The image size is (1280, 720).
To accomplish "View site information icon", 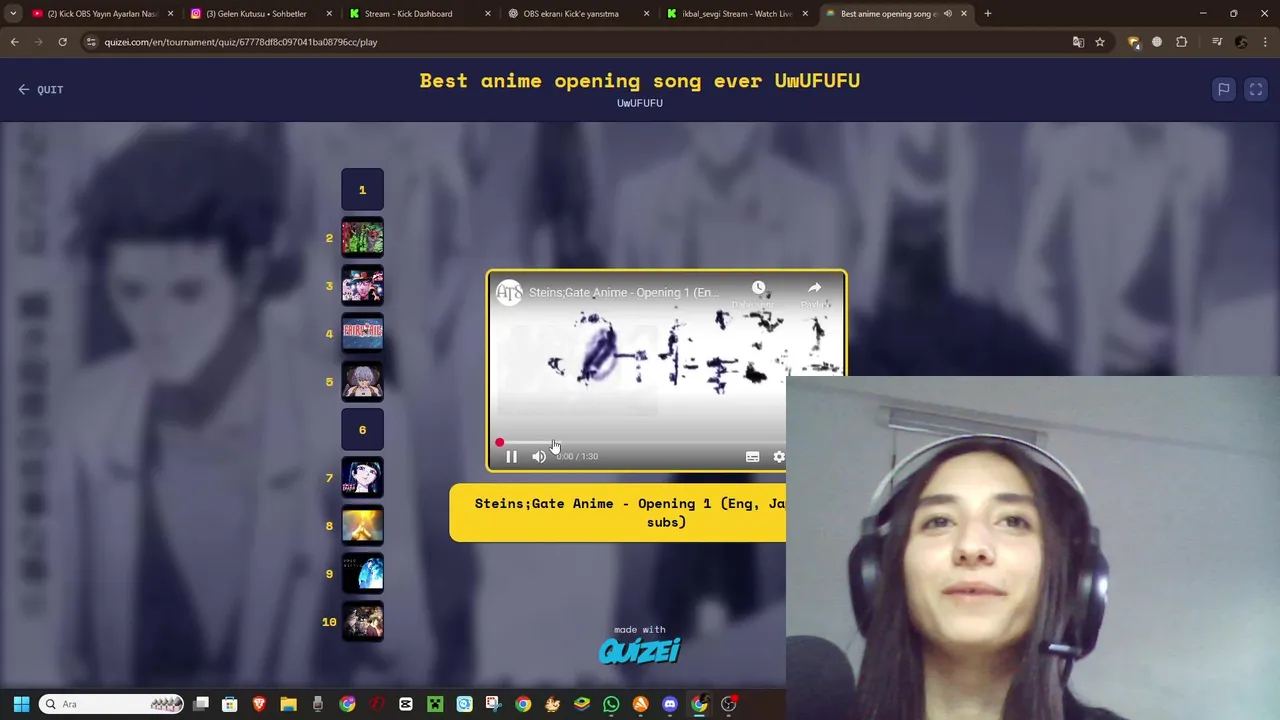I will tap(91, 42).
